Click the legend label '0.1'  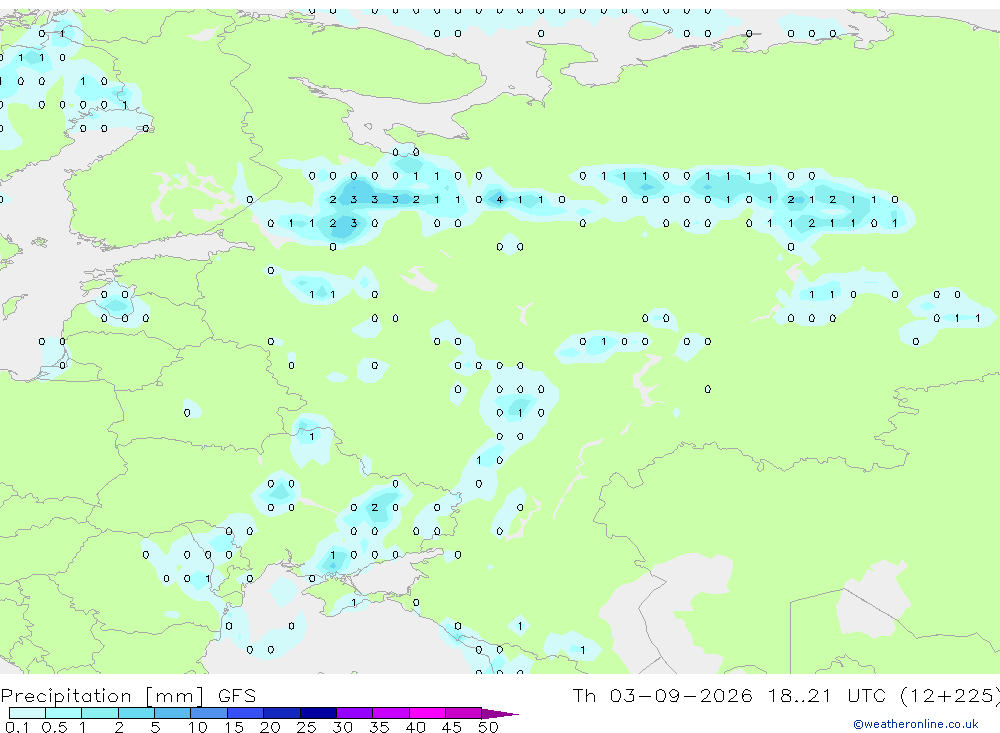(17, 727)
